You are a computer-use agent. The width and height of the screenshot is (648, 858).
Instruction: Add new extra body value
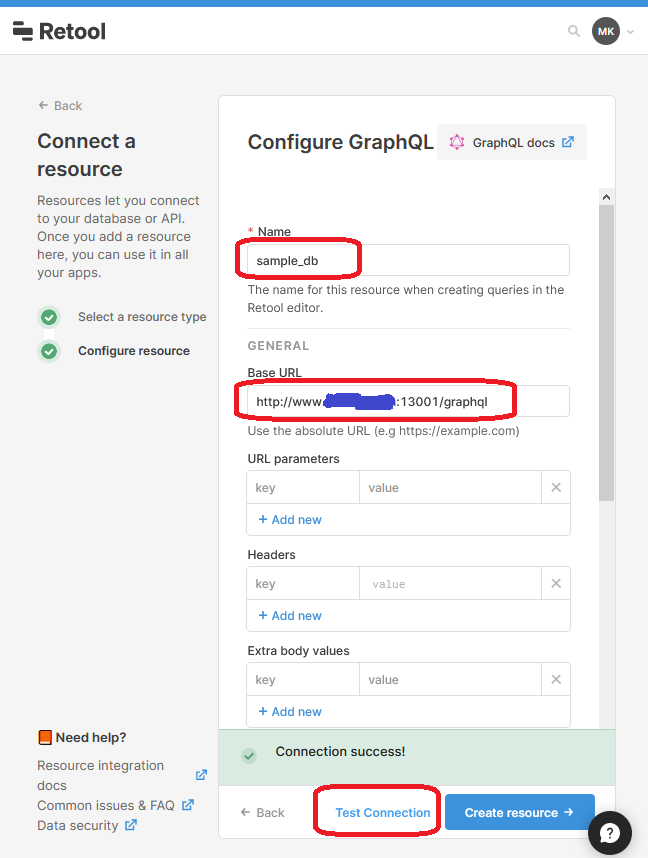(290, 712)
